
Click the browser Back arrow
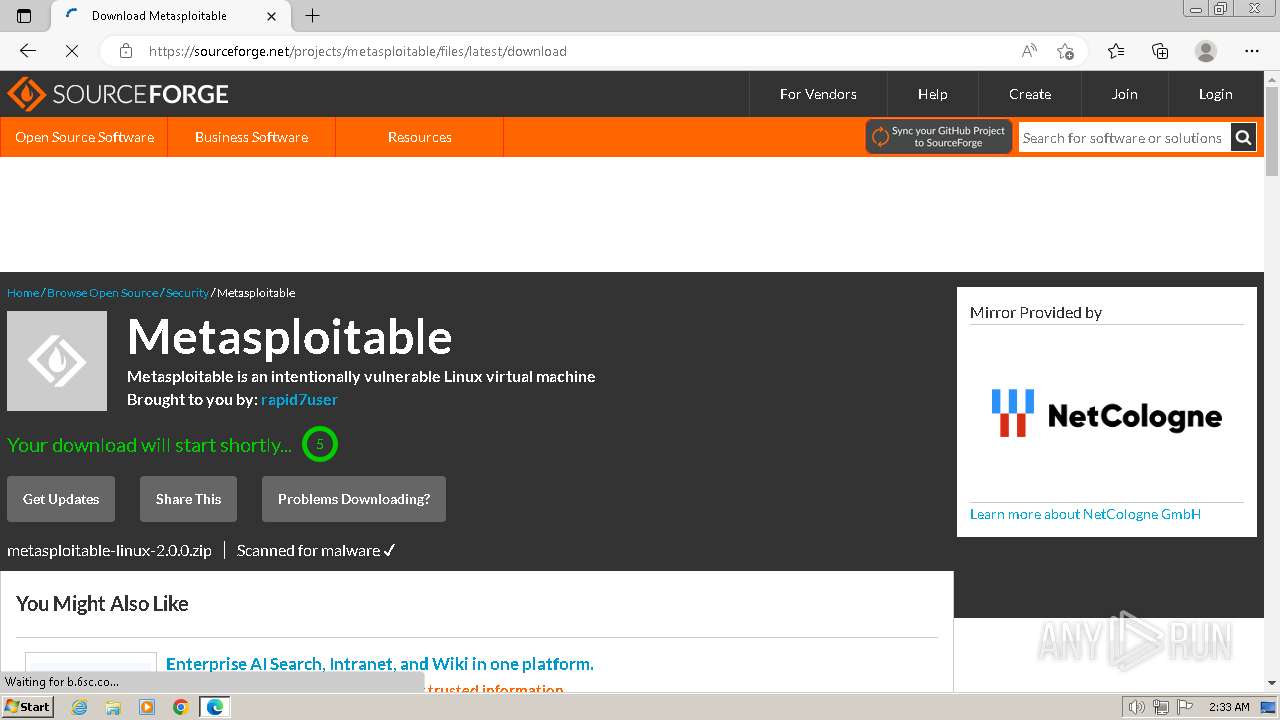[28, 51]
